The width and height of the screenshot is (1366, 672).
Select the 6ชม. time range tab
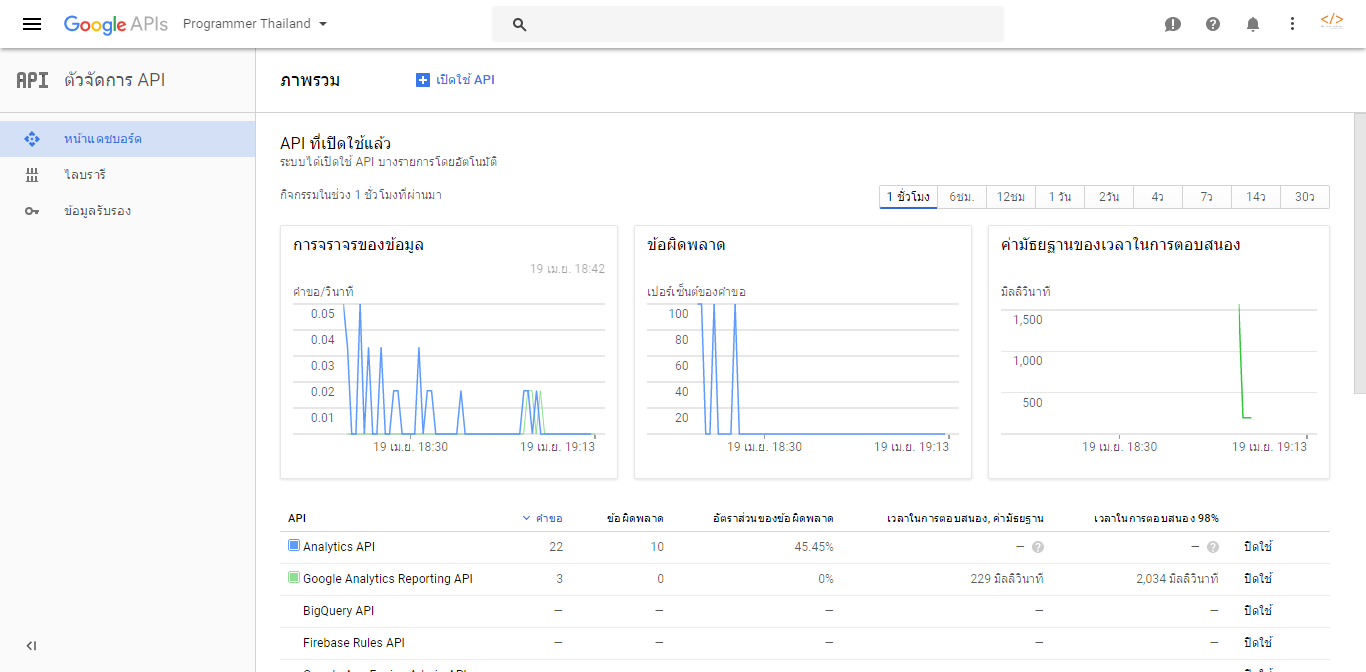pos(962,197)
